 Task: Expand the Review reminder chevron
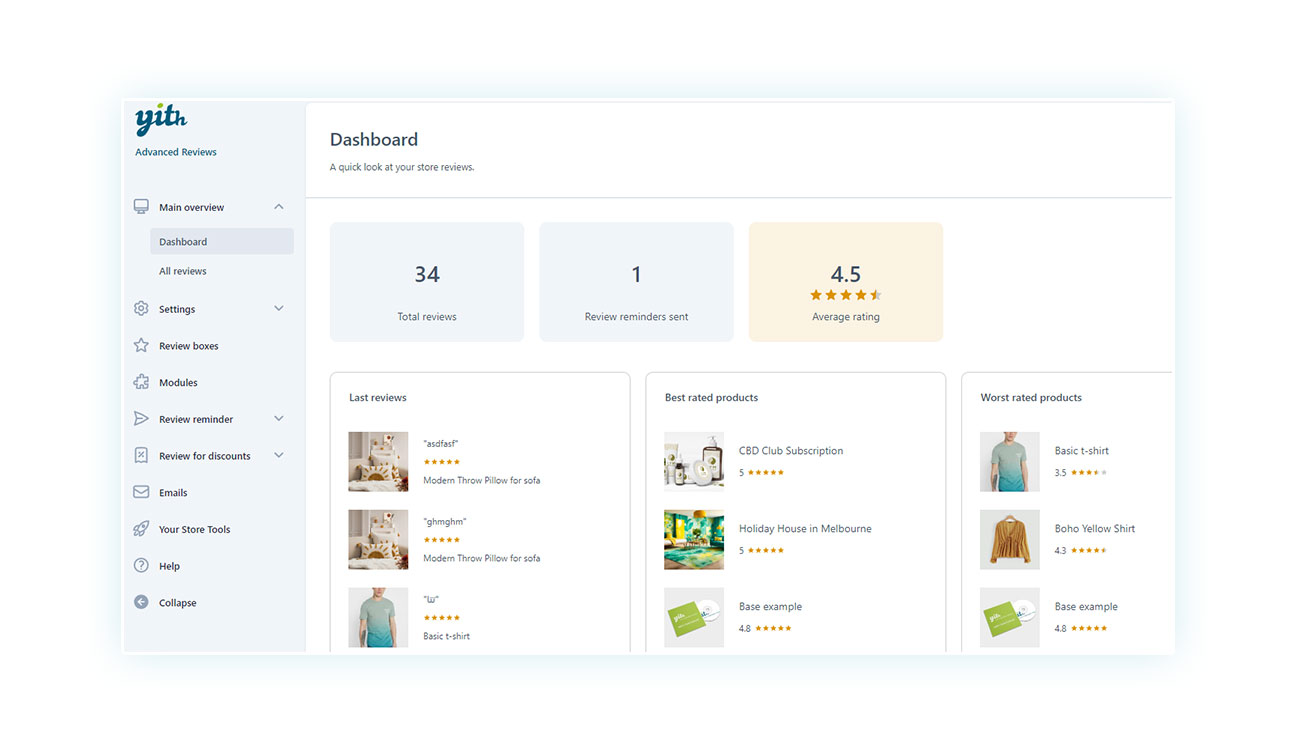pos(279,419)
